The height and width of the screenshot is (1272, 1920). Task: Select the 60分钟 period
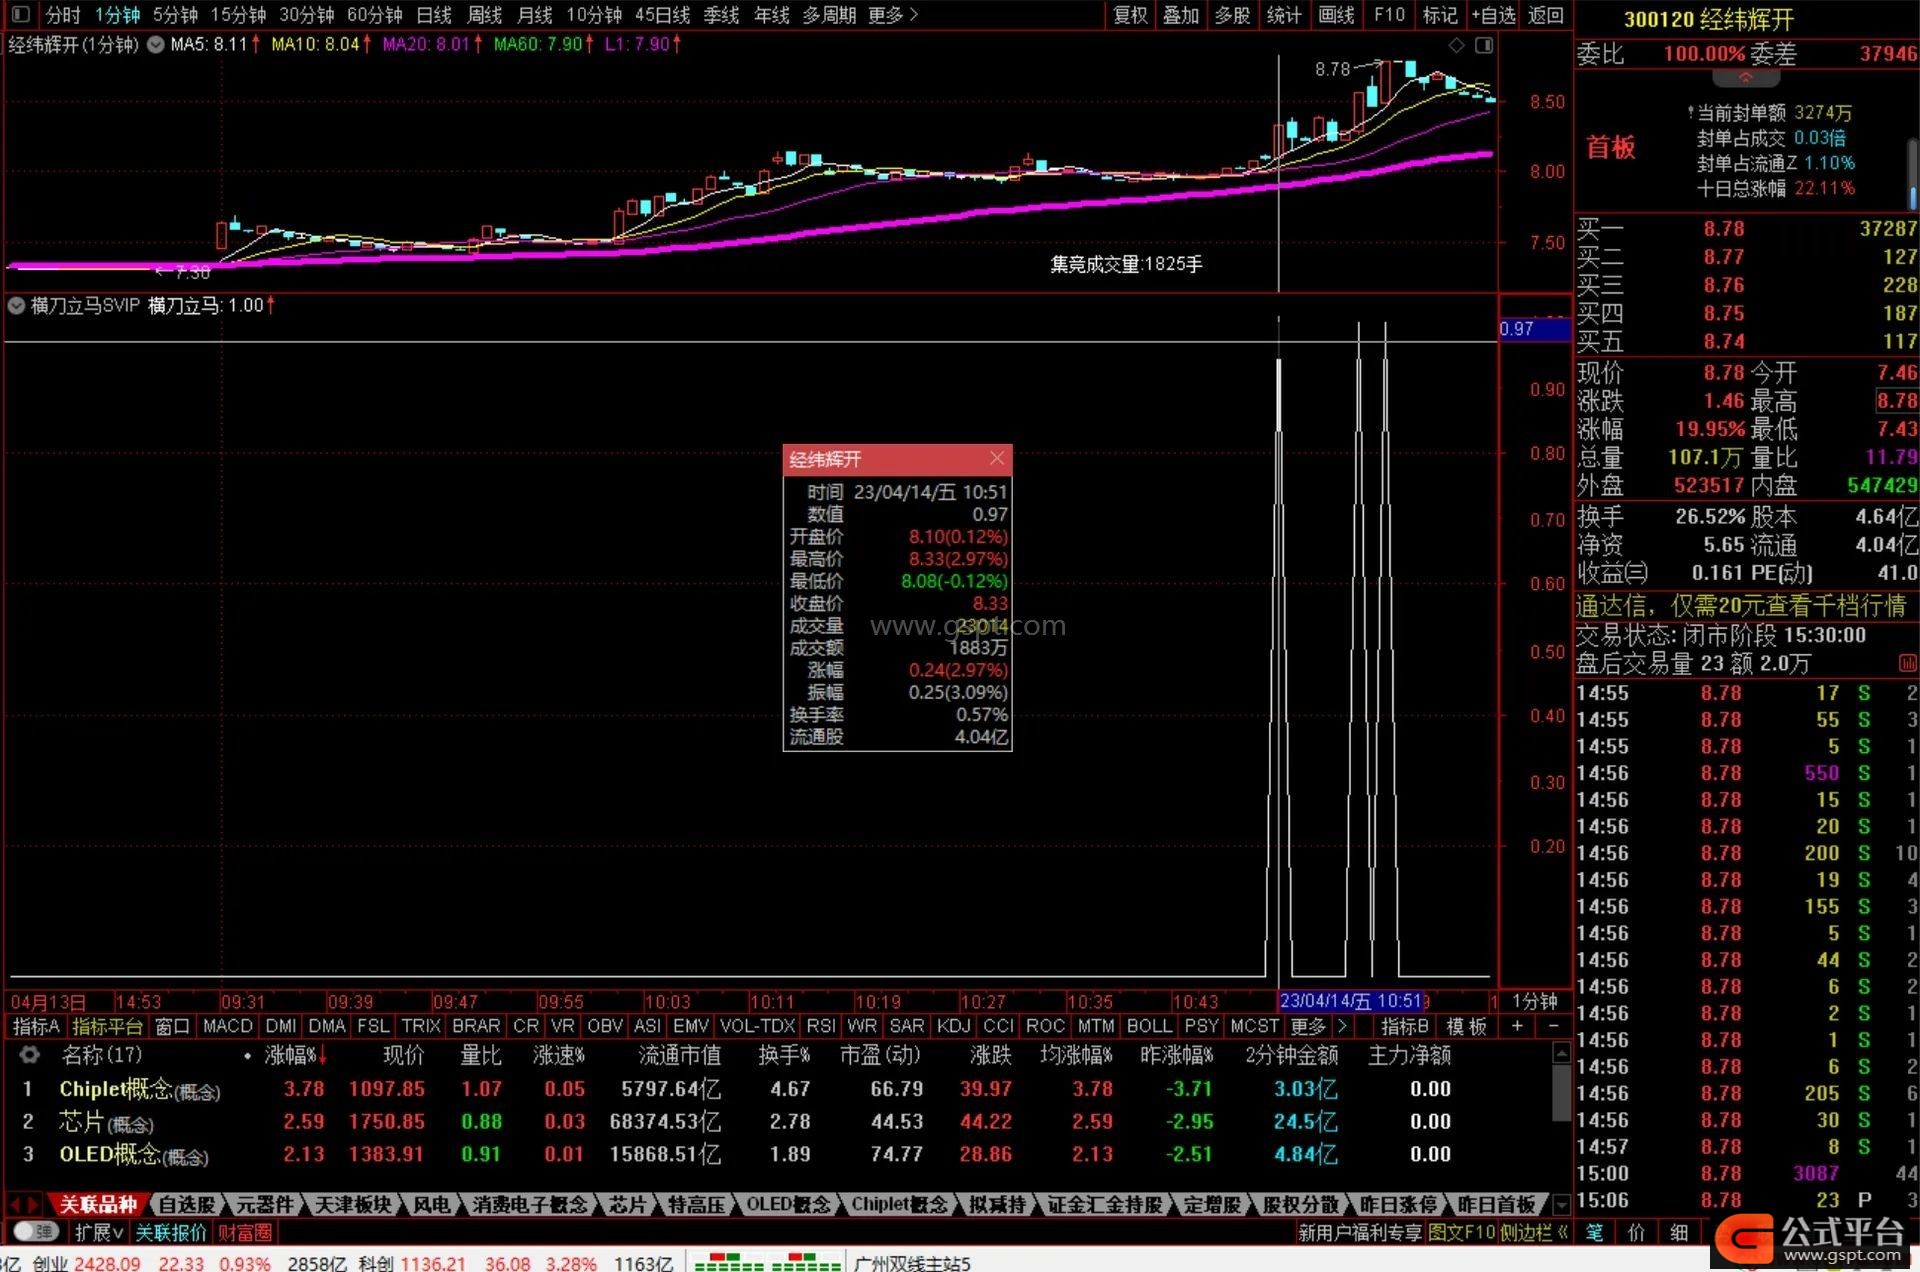(374, 14)
